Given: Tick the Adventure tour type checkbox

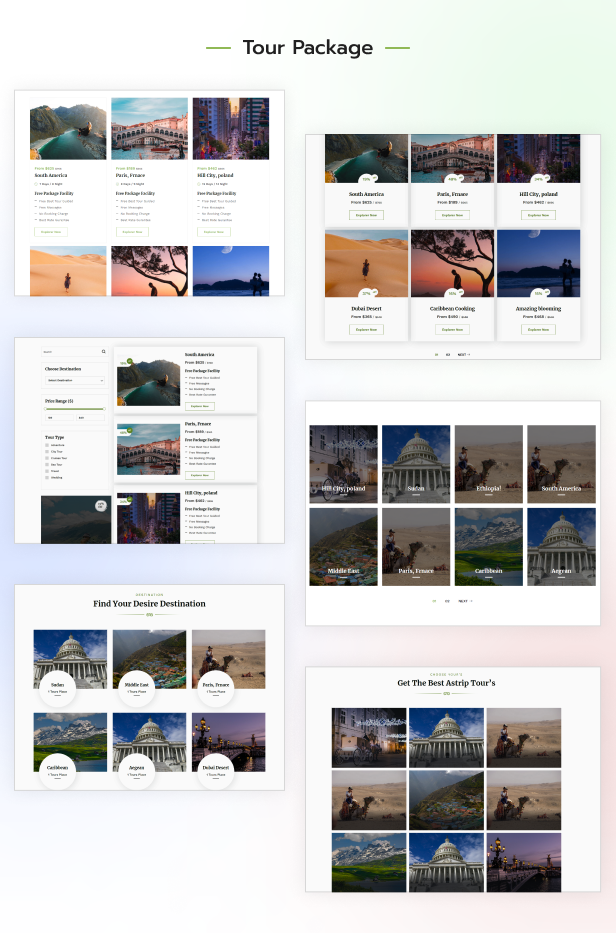Looking at the screenshot, I should coord(47,445).
